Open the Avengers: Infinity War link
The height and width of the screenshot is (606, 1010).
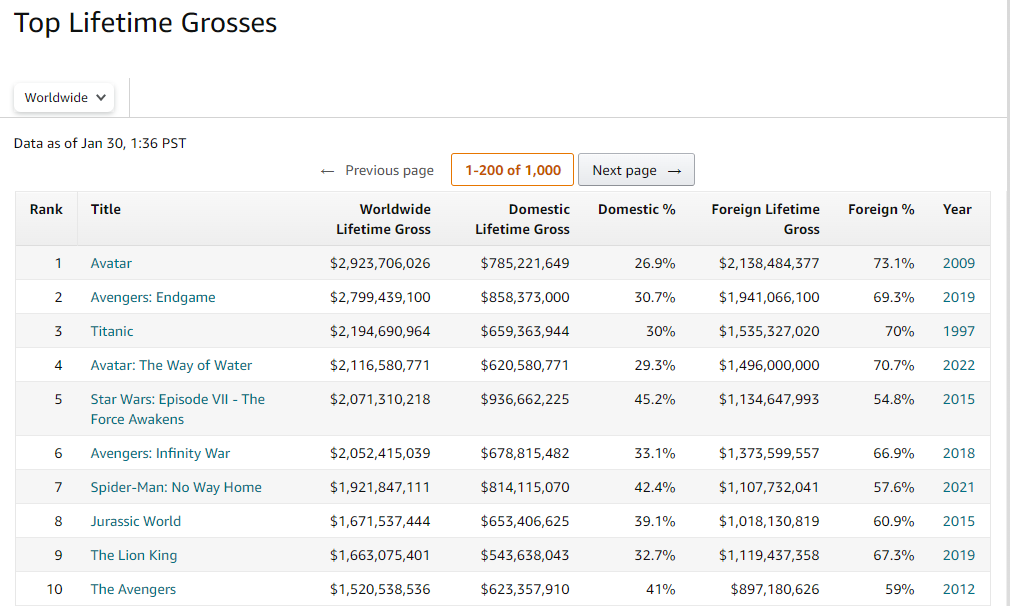[160, 453]
